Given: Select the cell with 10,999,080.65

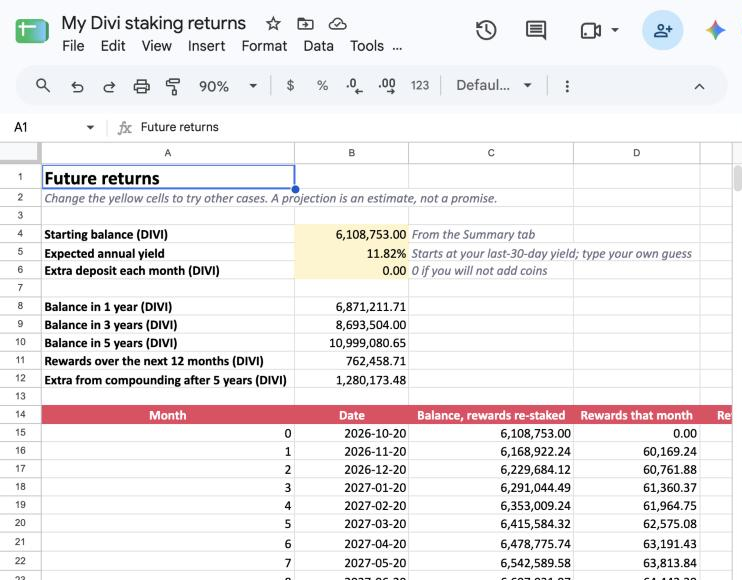Looking at the screenshot, I should (x=351, y=343).
